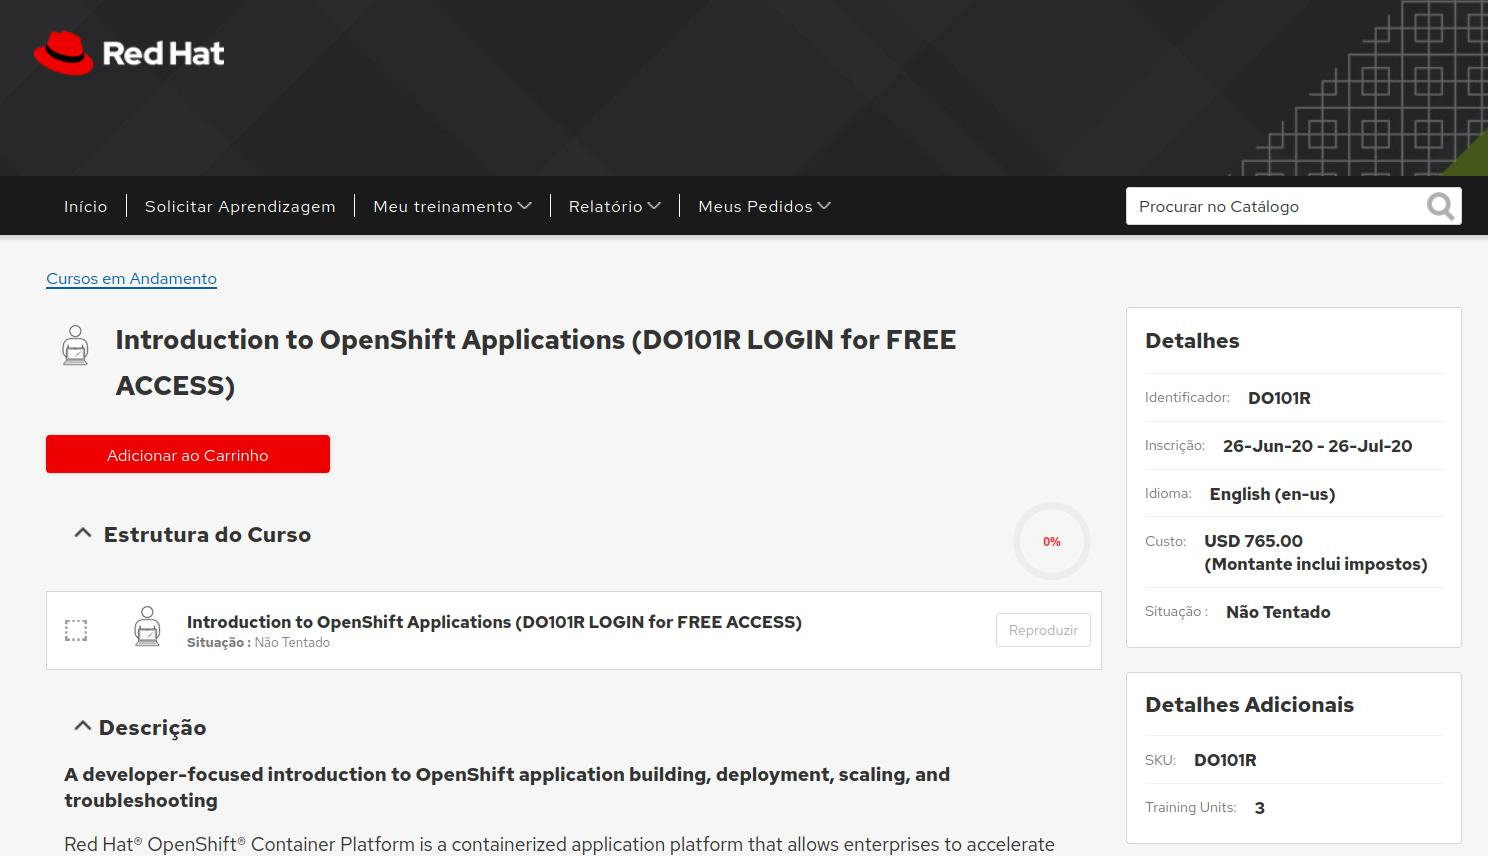This screenshot has width=1488, height=856.
Task: Click the course avatar icon beside the page title
Action: click(x=75, y=345)
